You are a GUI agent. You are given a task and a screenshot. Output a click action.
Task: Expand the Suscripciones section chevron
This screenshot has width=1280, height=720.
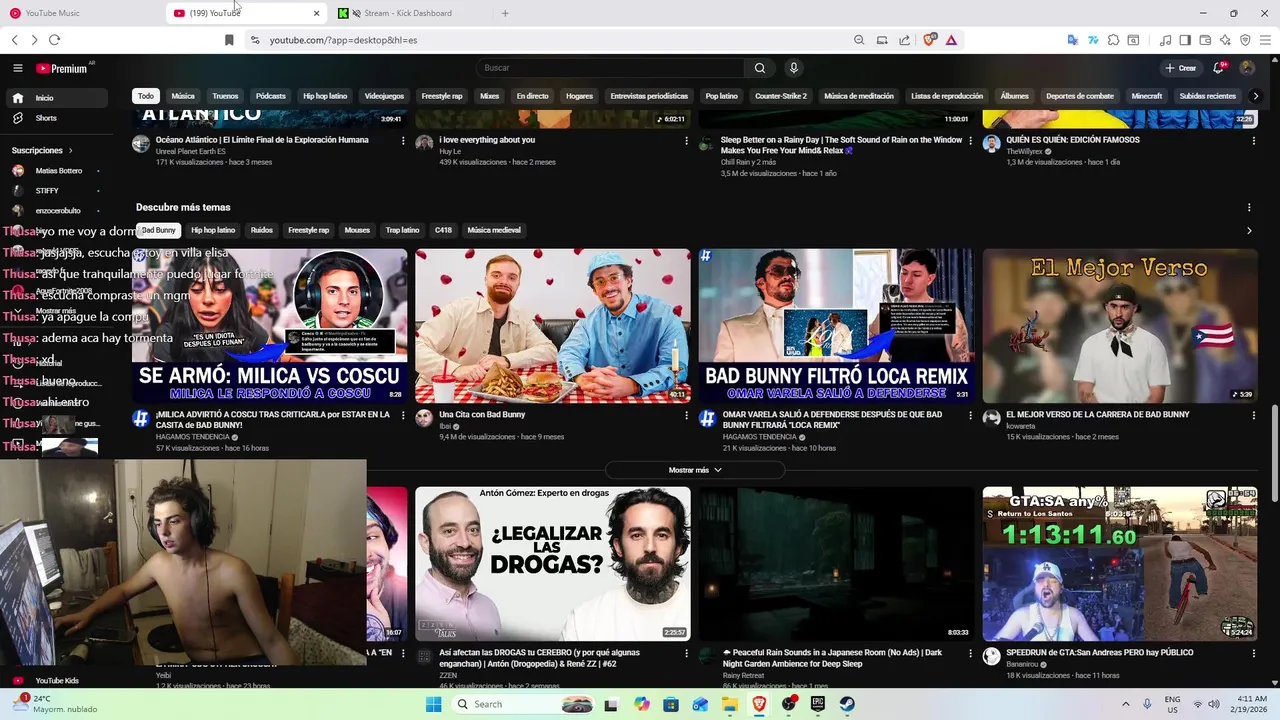(70, 150)
